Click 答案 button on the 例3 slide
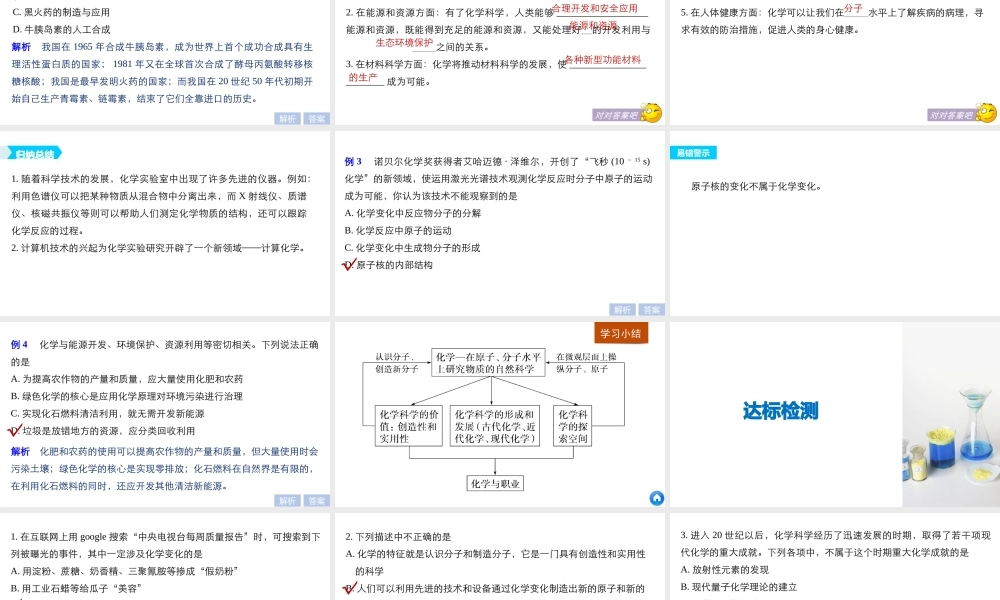Screen dimensions: 1000x600 (652, 310)
